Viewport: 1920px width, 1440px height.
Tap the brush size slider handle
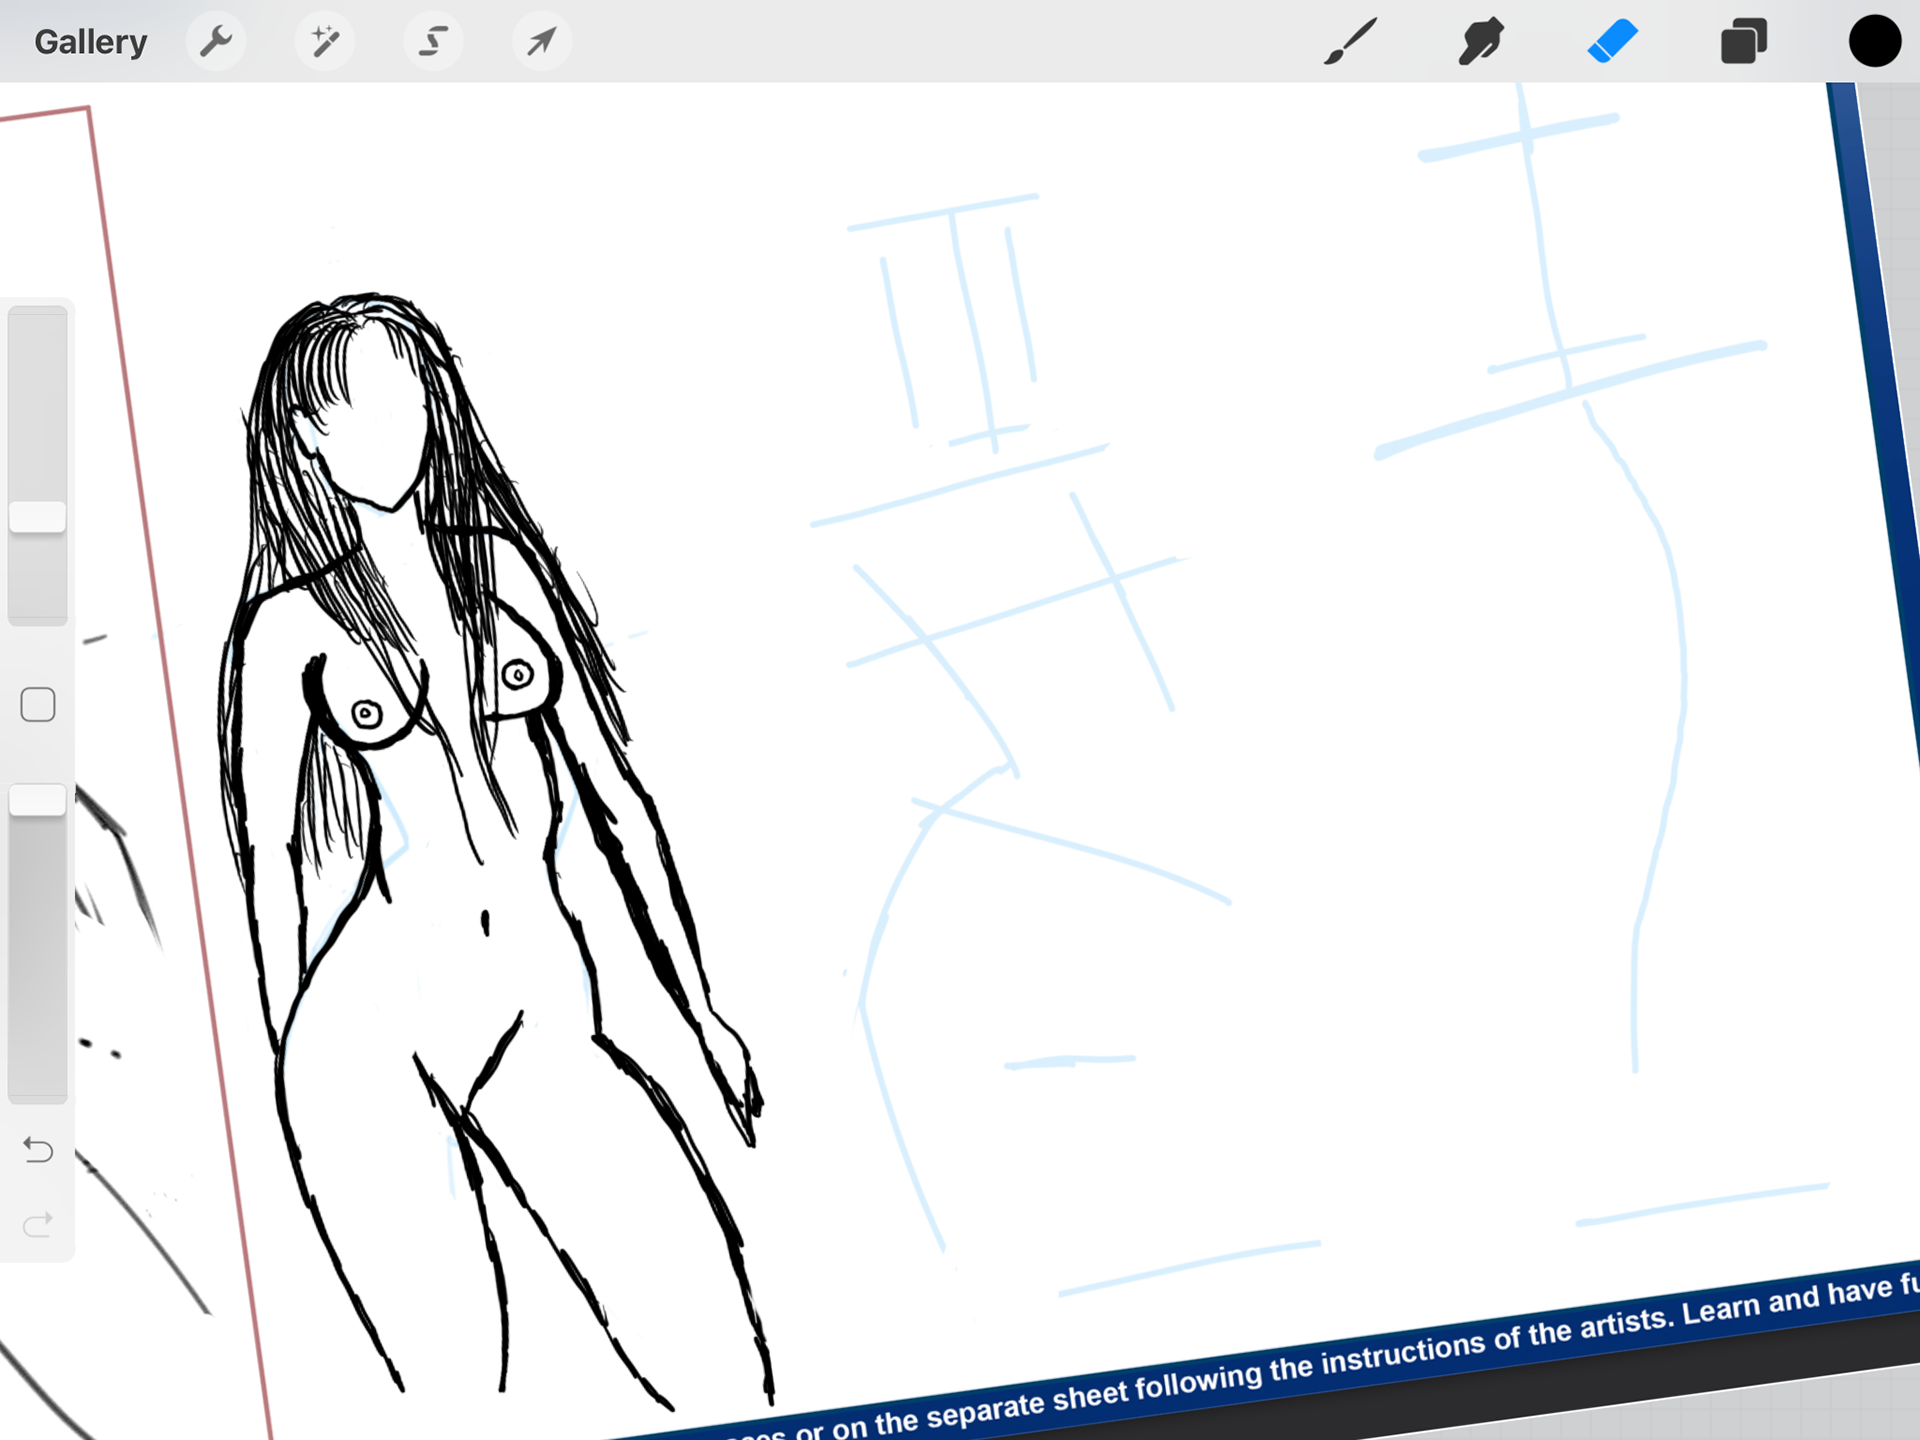click(x=38, y=517)
